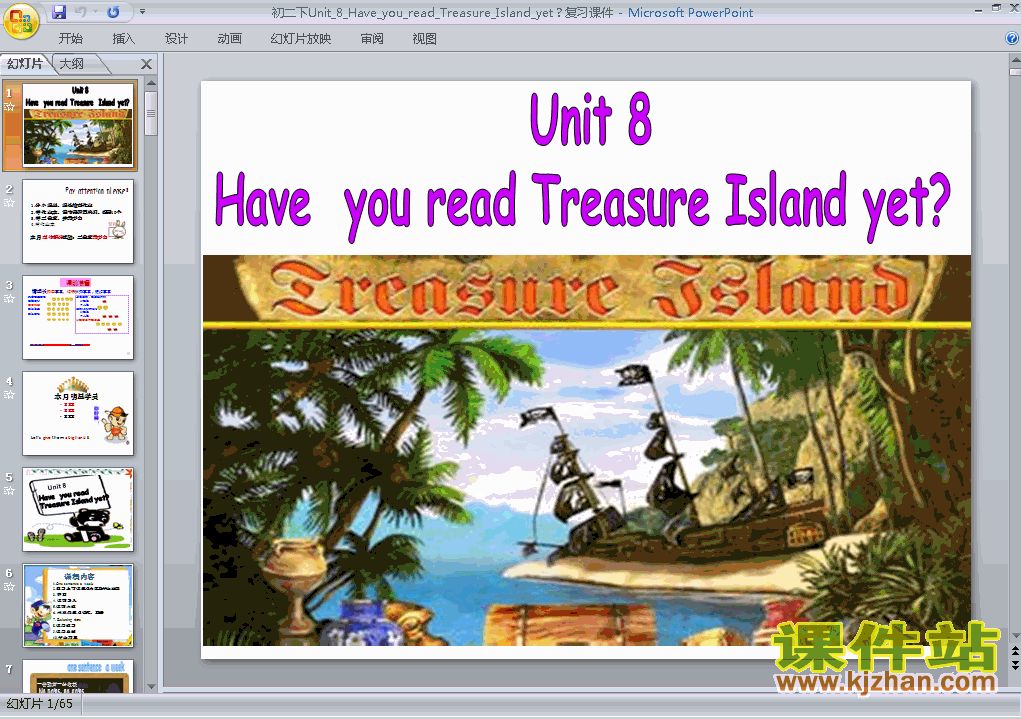1021x719 pixels.
Task: Click the thumbnail pane scrollbar thumb
Action: pyautogui.click(x=151, y=113)
